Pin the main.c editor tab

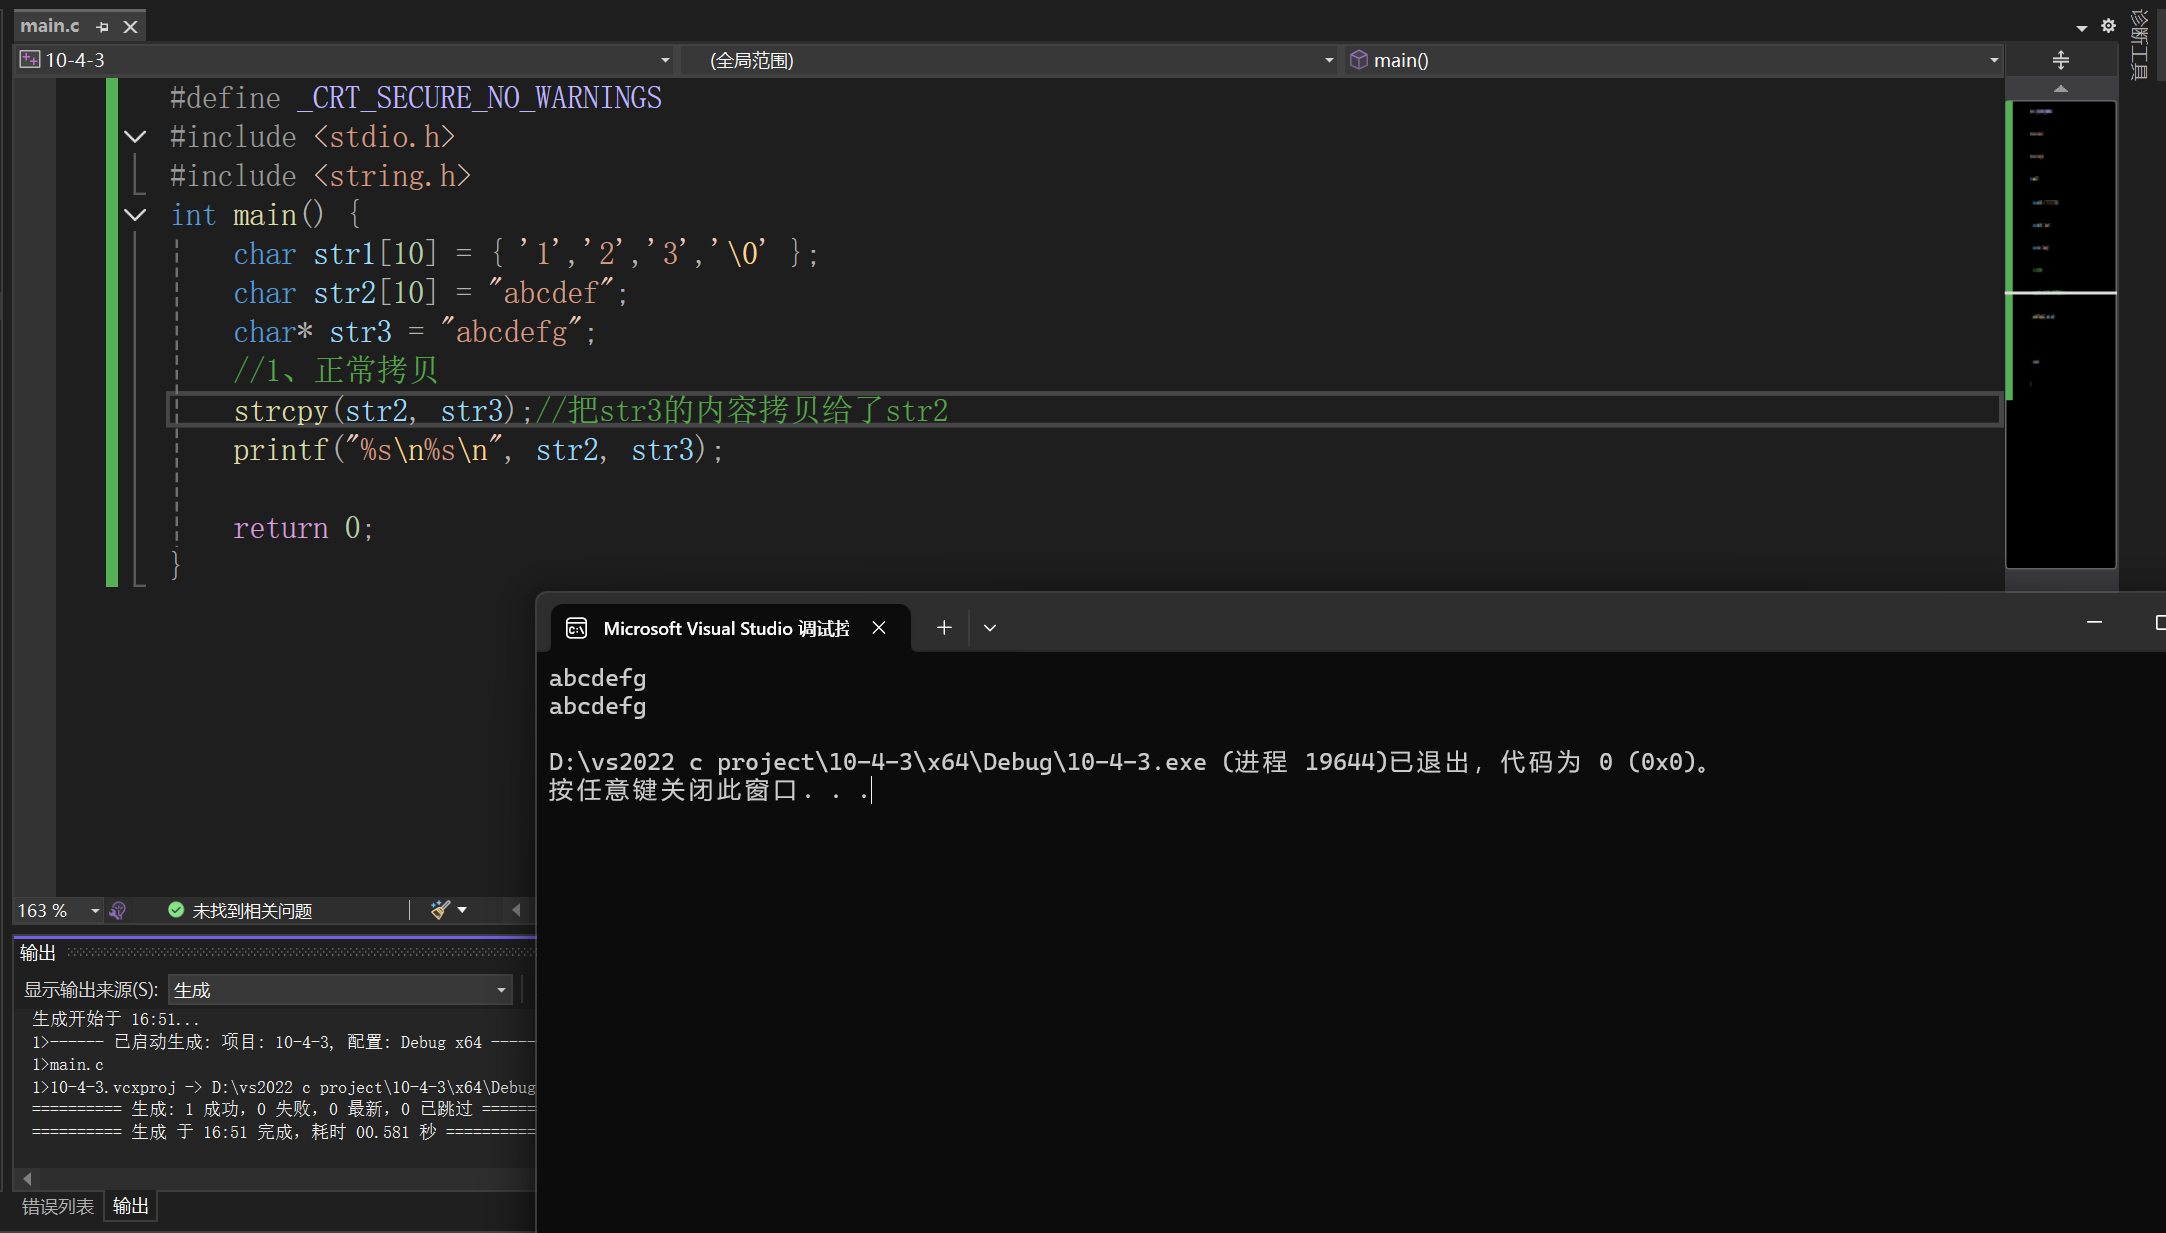pyautogui.click(x=102, y=27)
